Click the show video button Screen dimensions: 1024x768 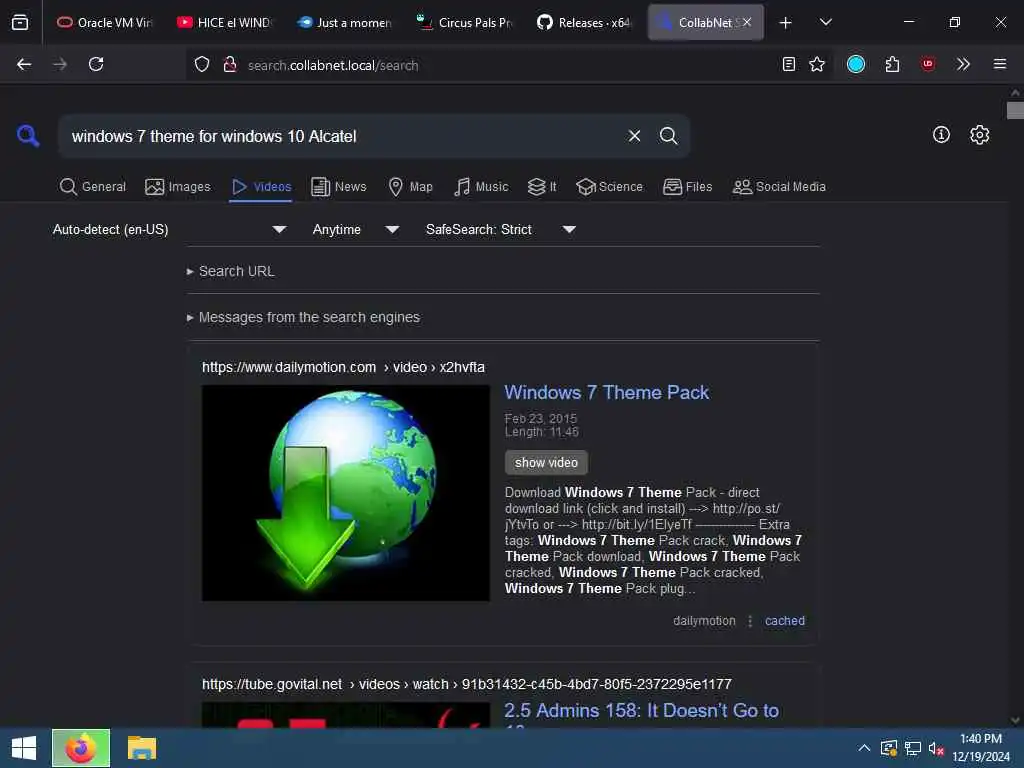[x=546, y=462]
